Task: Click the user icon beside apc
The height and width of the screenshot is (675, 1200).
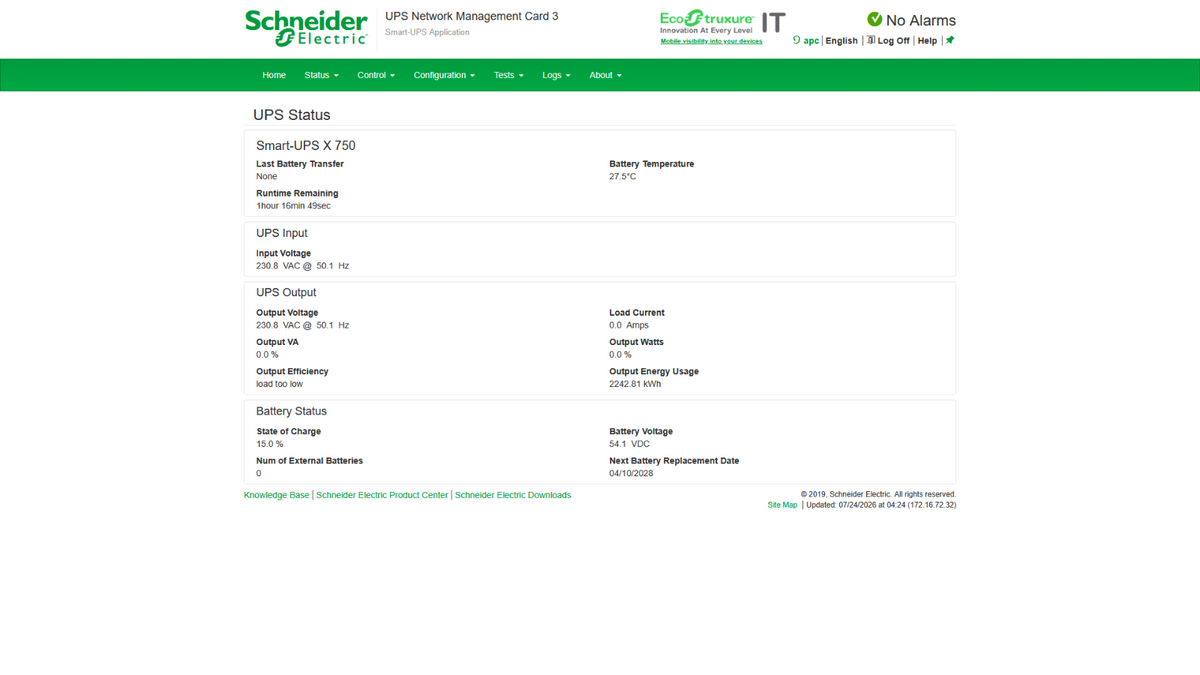Action: (x=796, y=41)
